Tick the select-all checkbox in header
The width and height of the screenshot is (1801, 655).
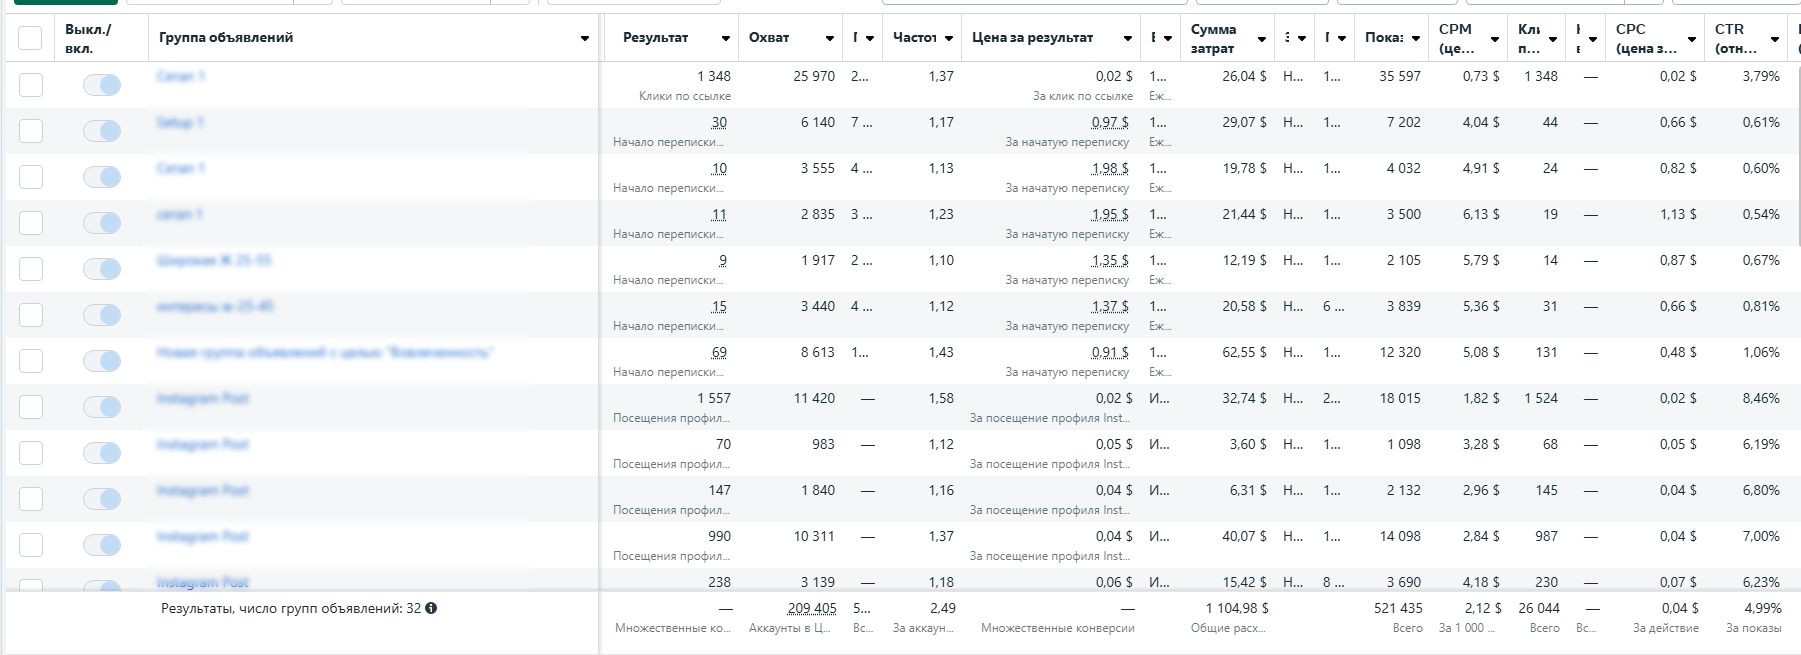[x=30, y=38]
